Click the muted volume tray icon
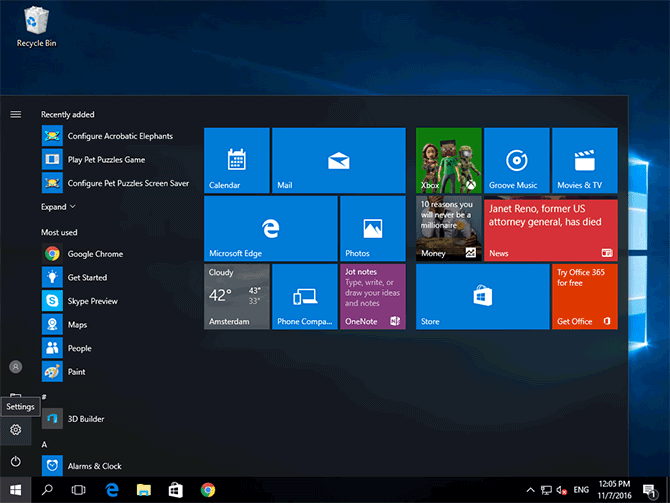 tap(561, 490)
